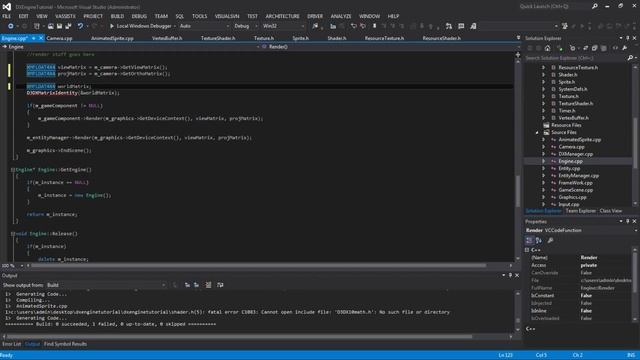Open the ARCHITECTURE menu
The image size is (640, 360).
click(282, 16)
